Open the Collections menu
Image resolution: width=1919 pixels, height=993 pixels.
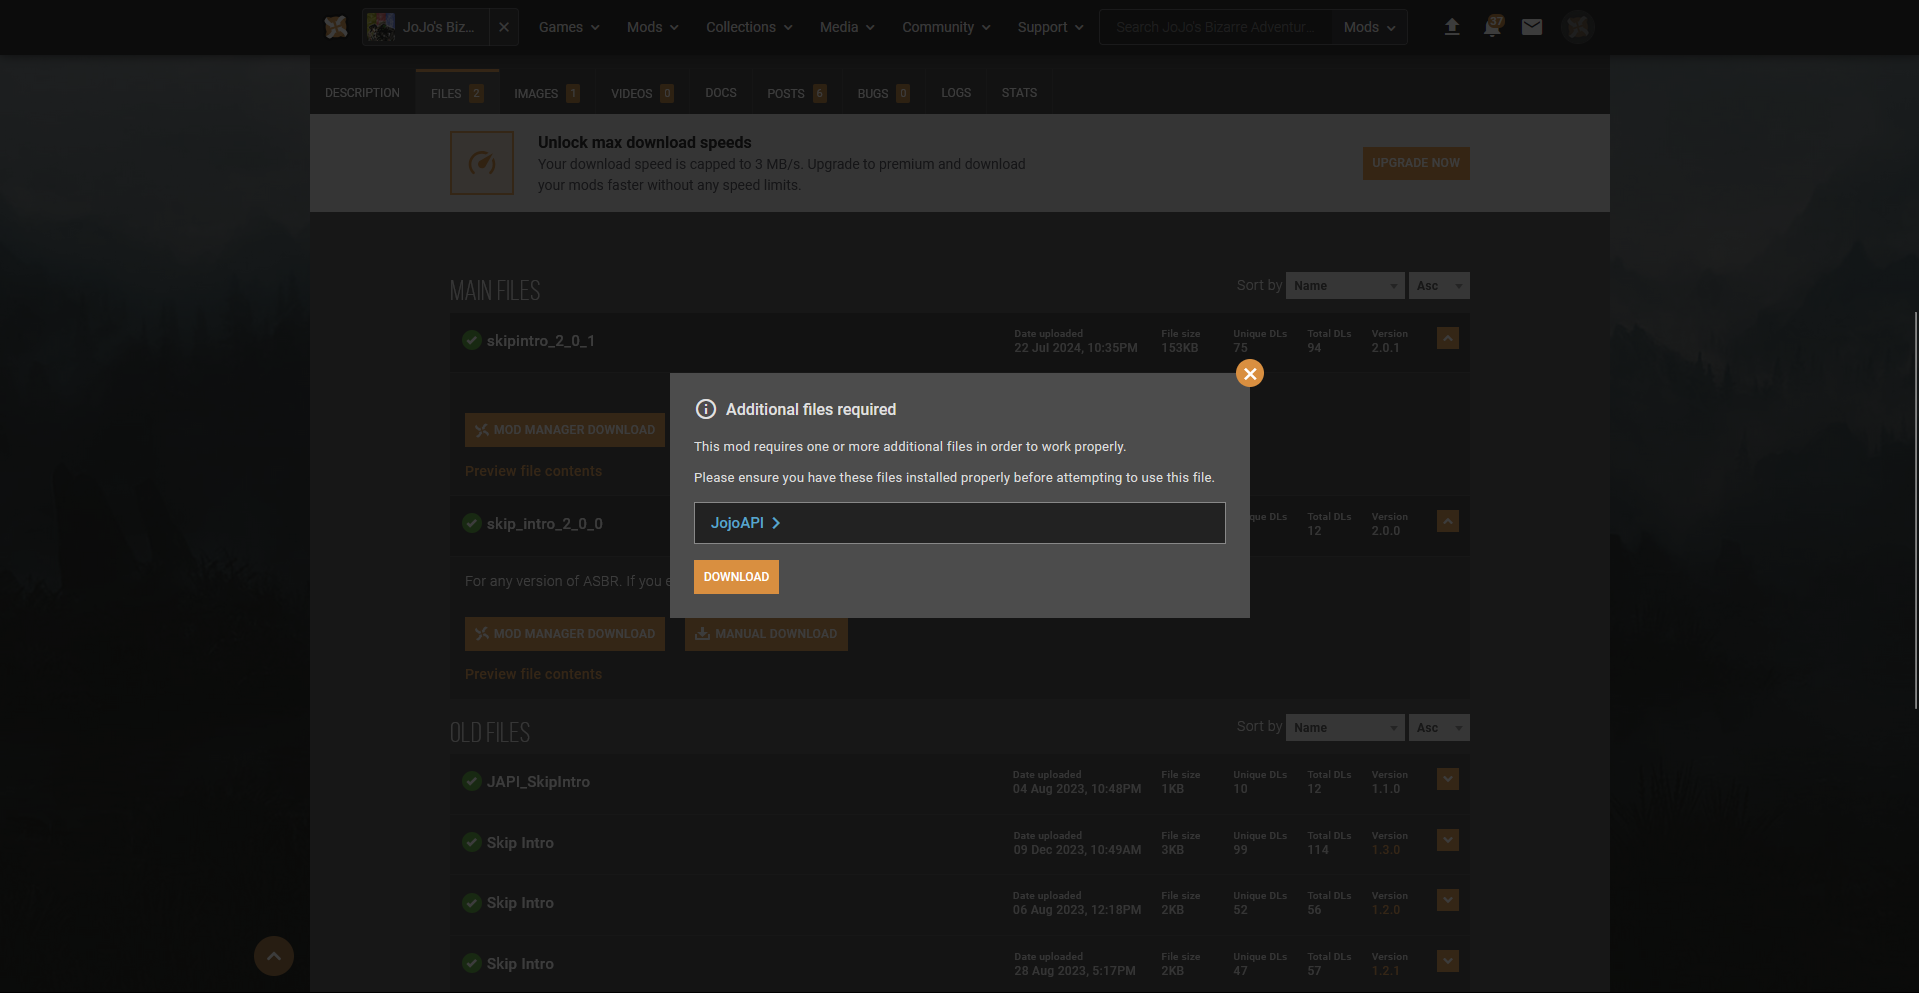point(749,27)
